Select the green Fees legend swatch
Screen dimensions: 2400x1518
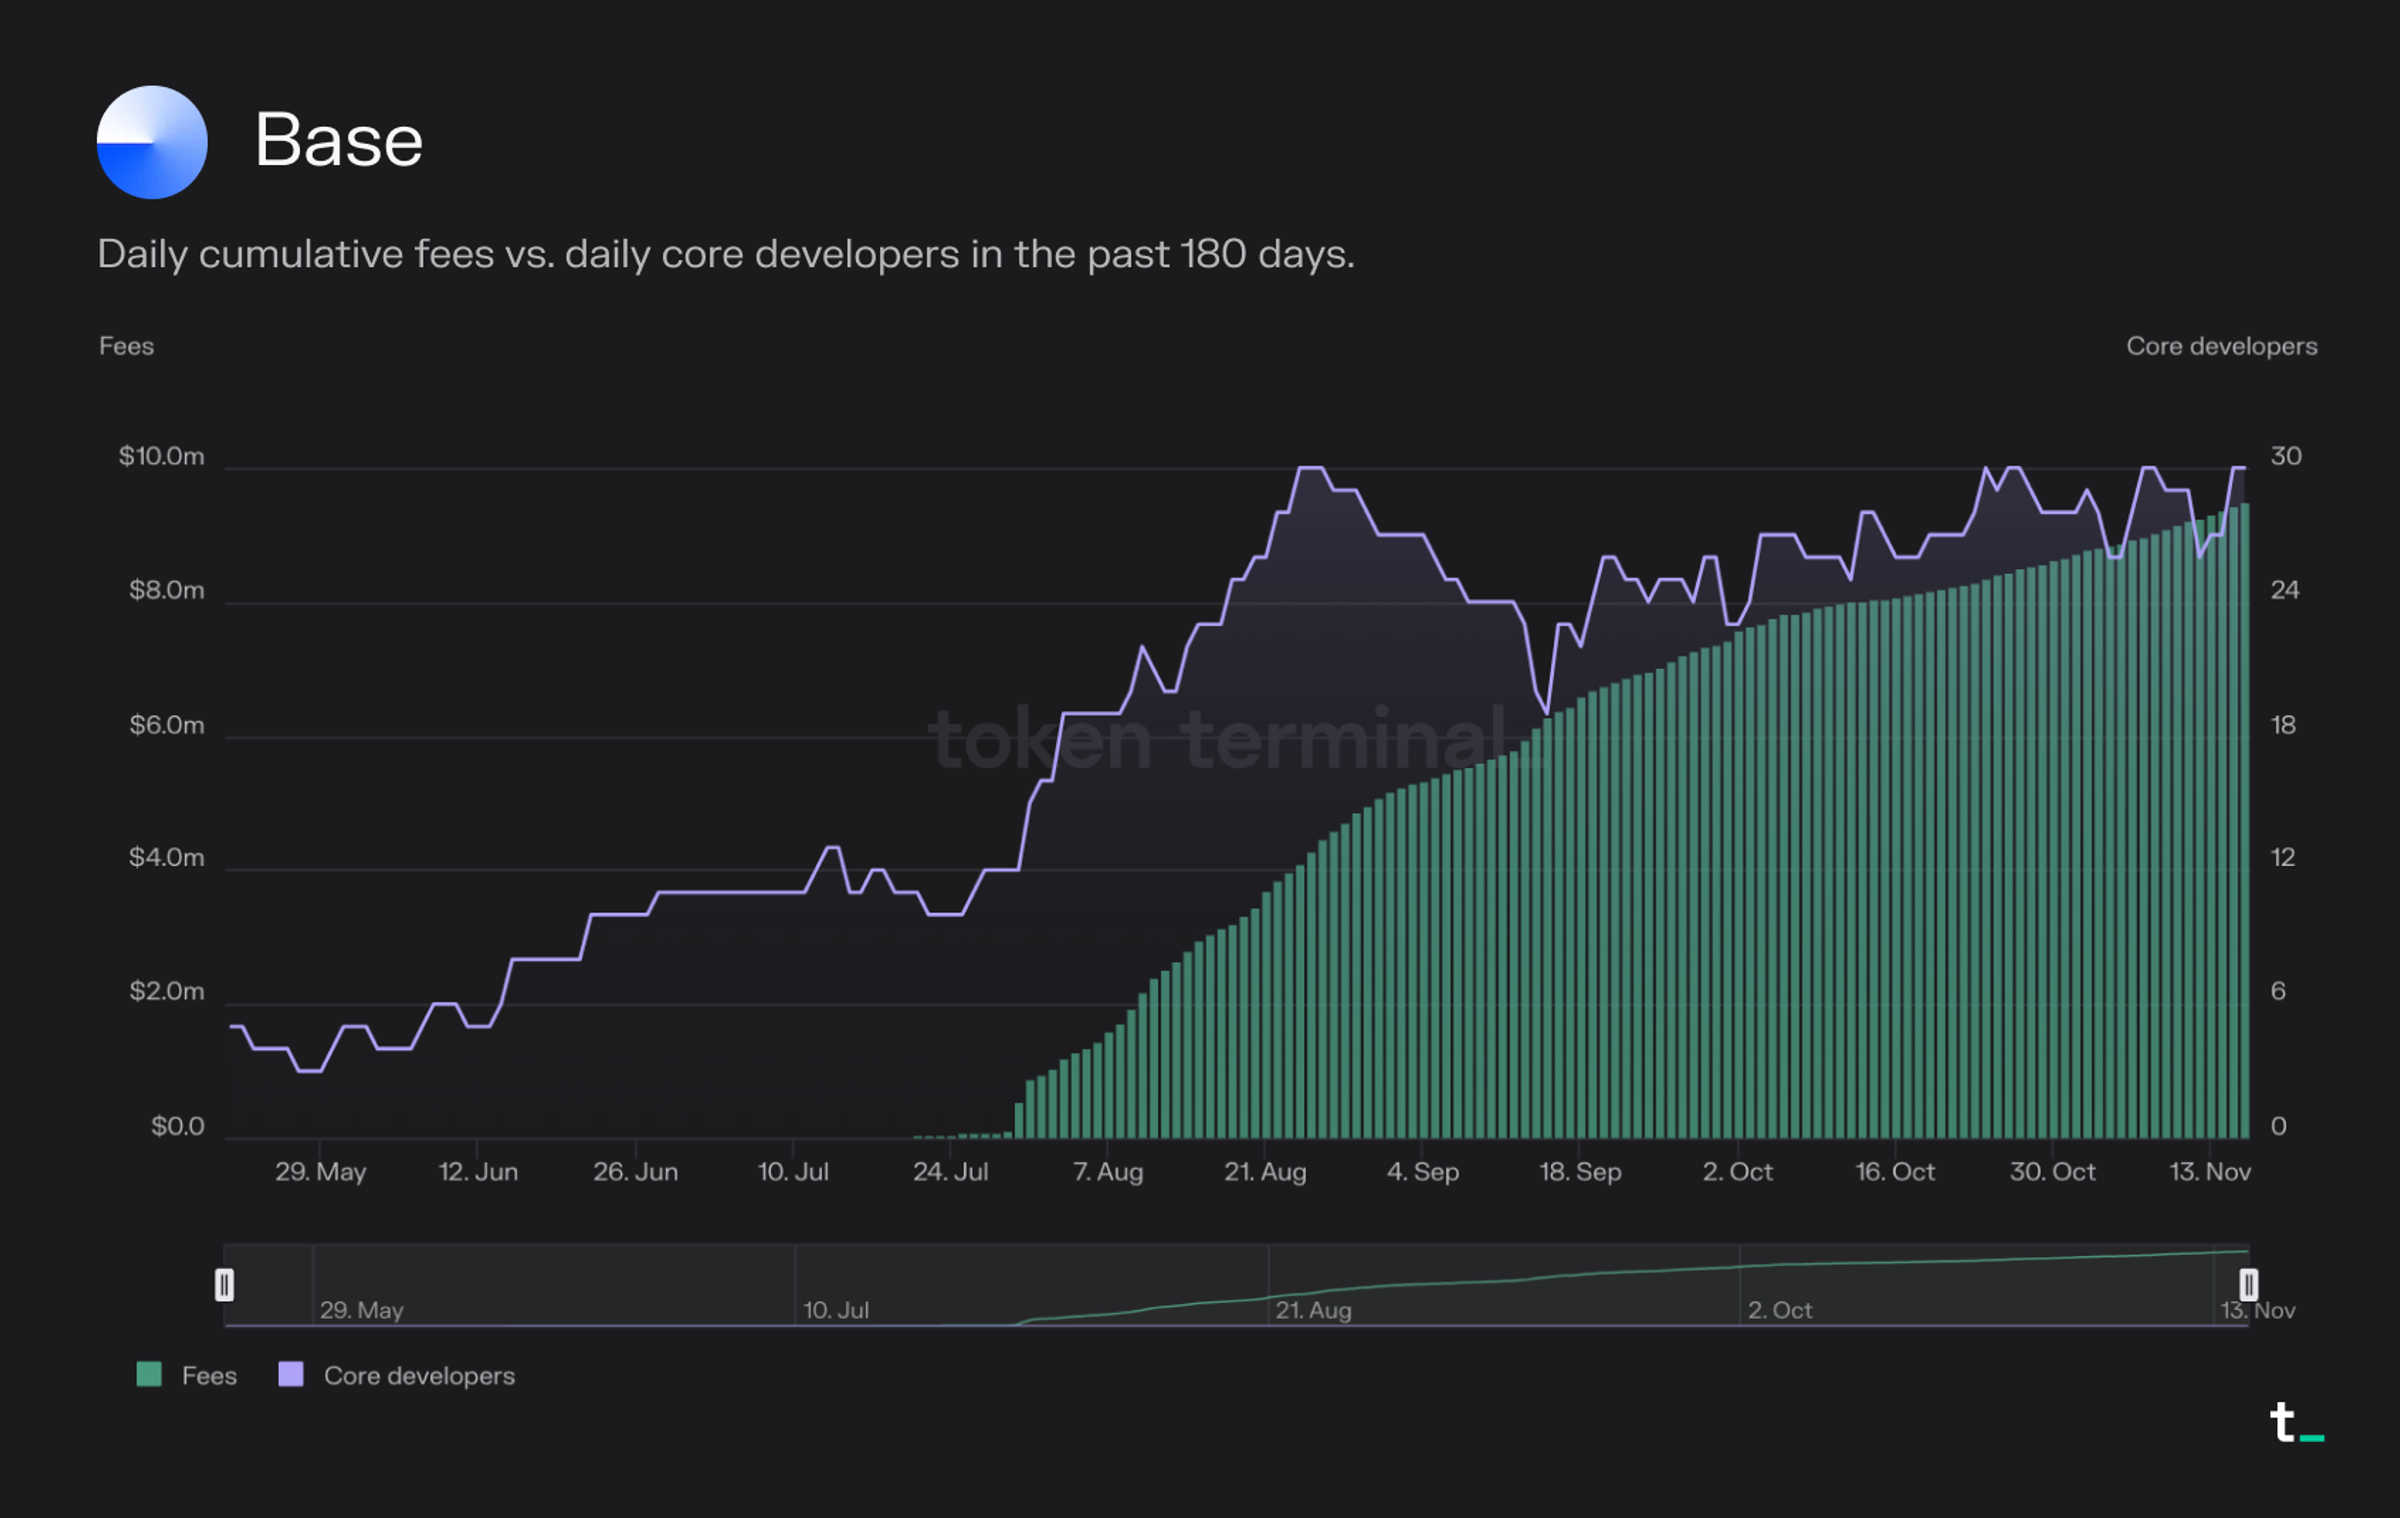tap(149, 1375)
